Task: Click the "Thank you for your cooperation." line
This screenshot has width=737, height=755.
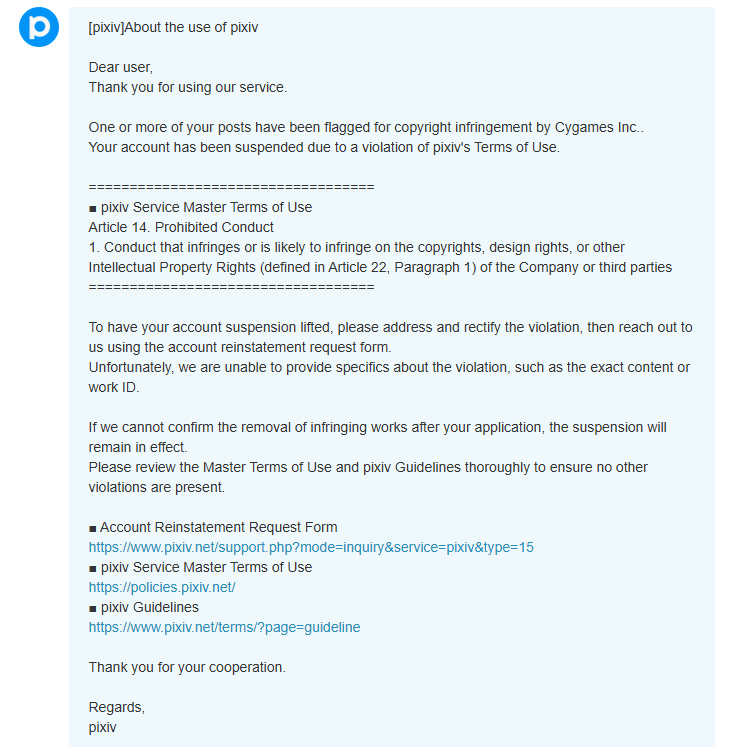Action: point(187,667)
